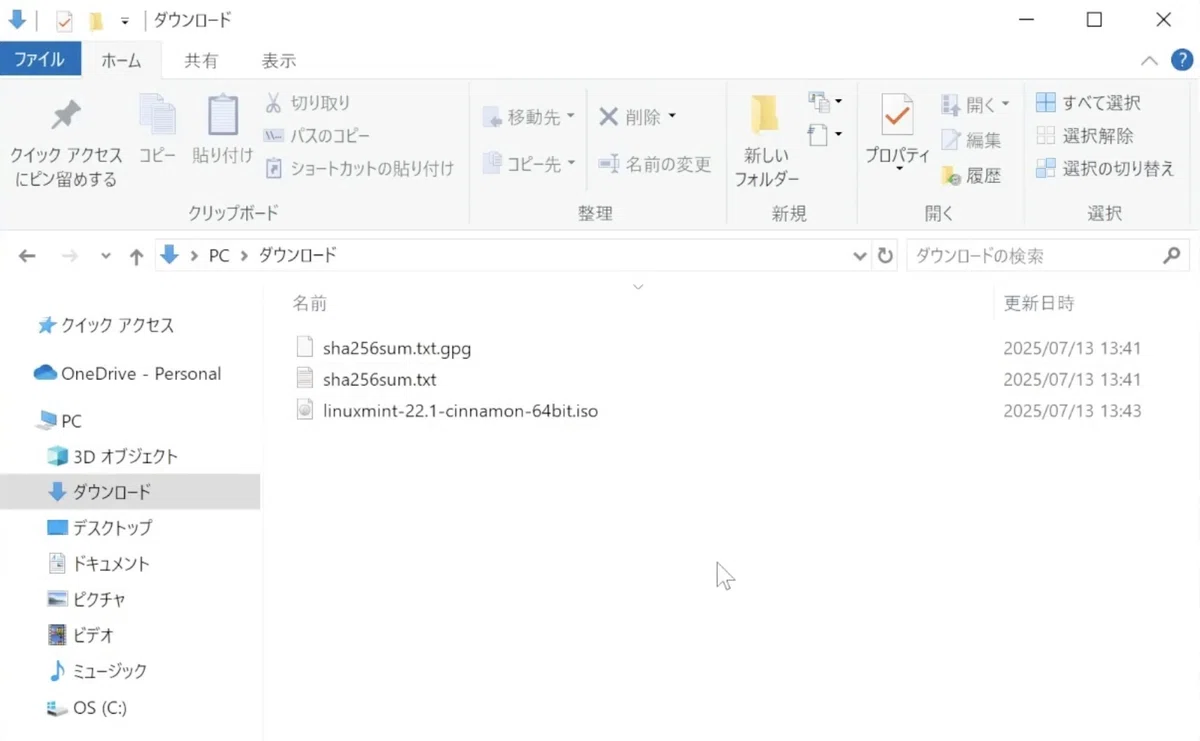Select linuxmint-22.1-cinnamon-64bit.iso file name
This screenshot has height=741, width=1200.
[x=461, y=410]
